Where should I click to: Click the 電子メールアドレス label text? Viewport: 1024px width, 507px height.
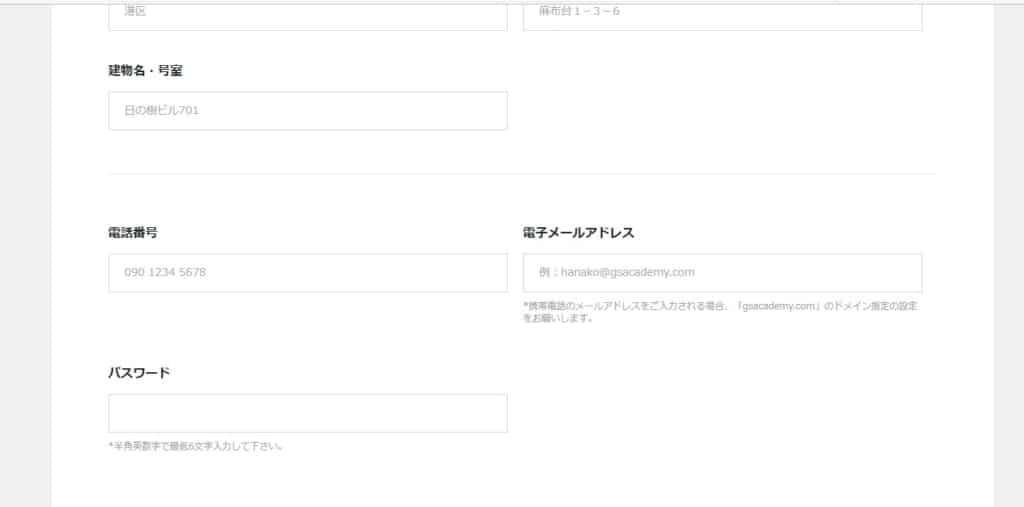click(578, 232)
